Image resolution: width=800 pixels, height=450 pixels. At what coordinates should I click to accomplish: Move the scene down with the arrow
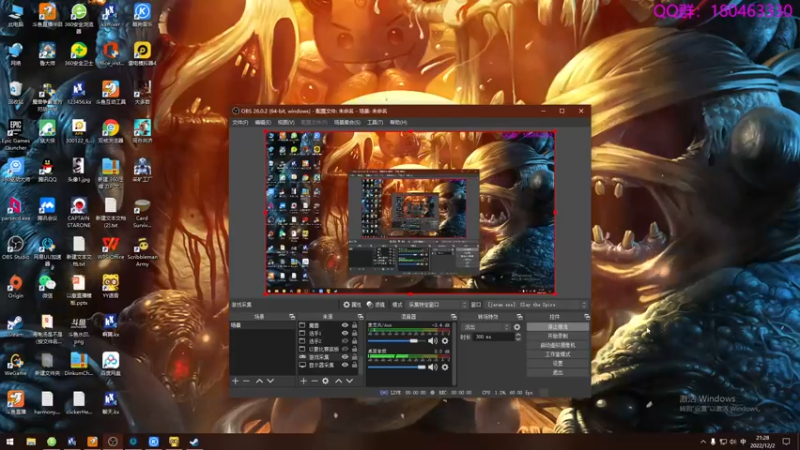[270, 381]
